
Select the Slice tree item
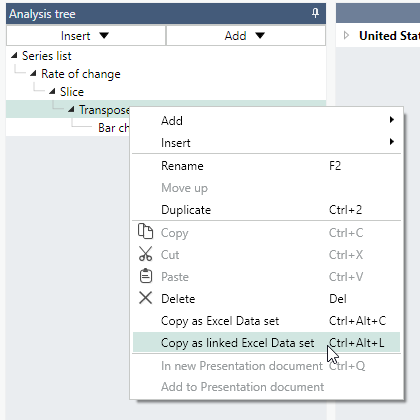point(72,92)
